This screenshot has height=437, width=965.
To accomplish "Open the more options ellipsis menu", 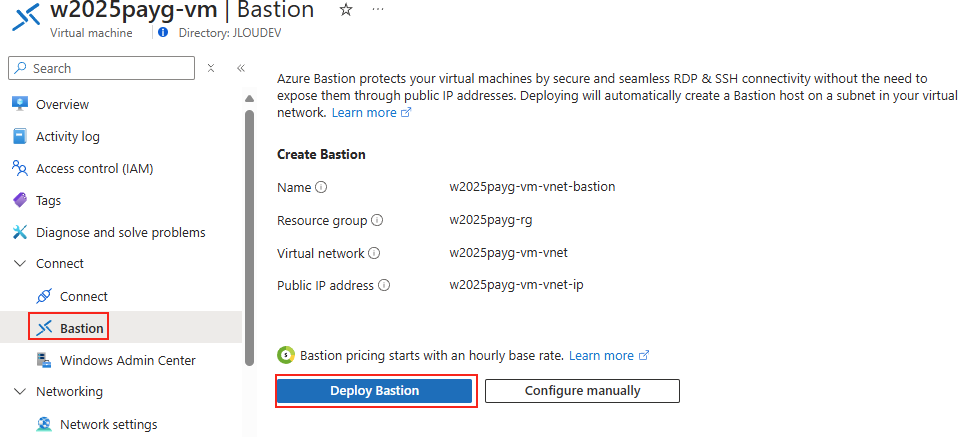I will [x=378, y=10].
